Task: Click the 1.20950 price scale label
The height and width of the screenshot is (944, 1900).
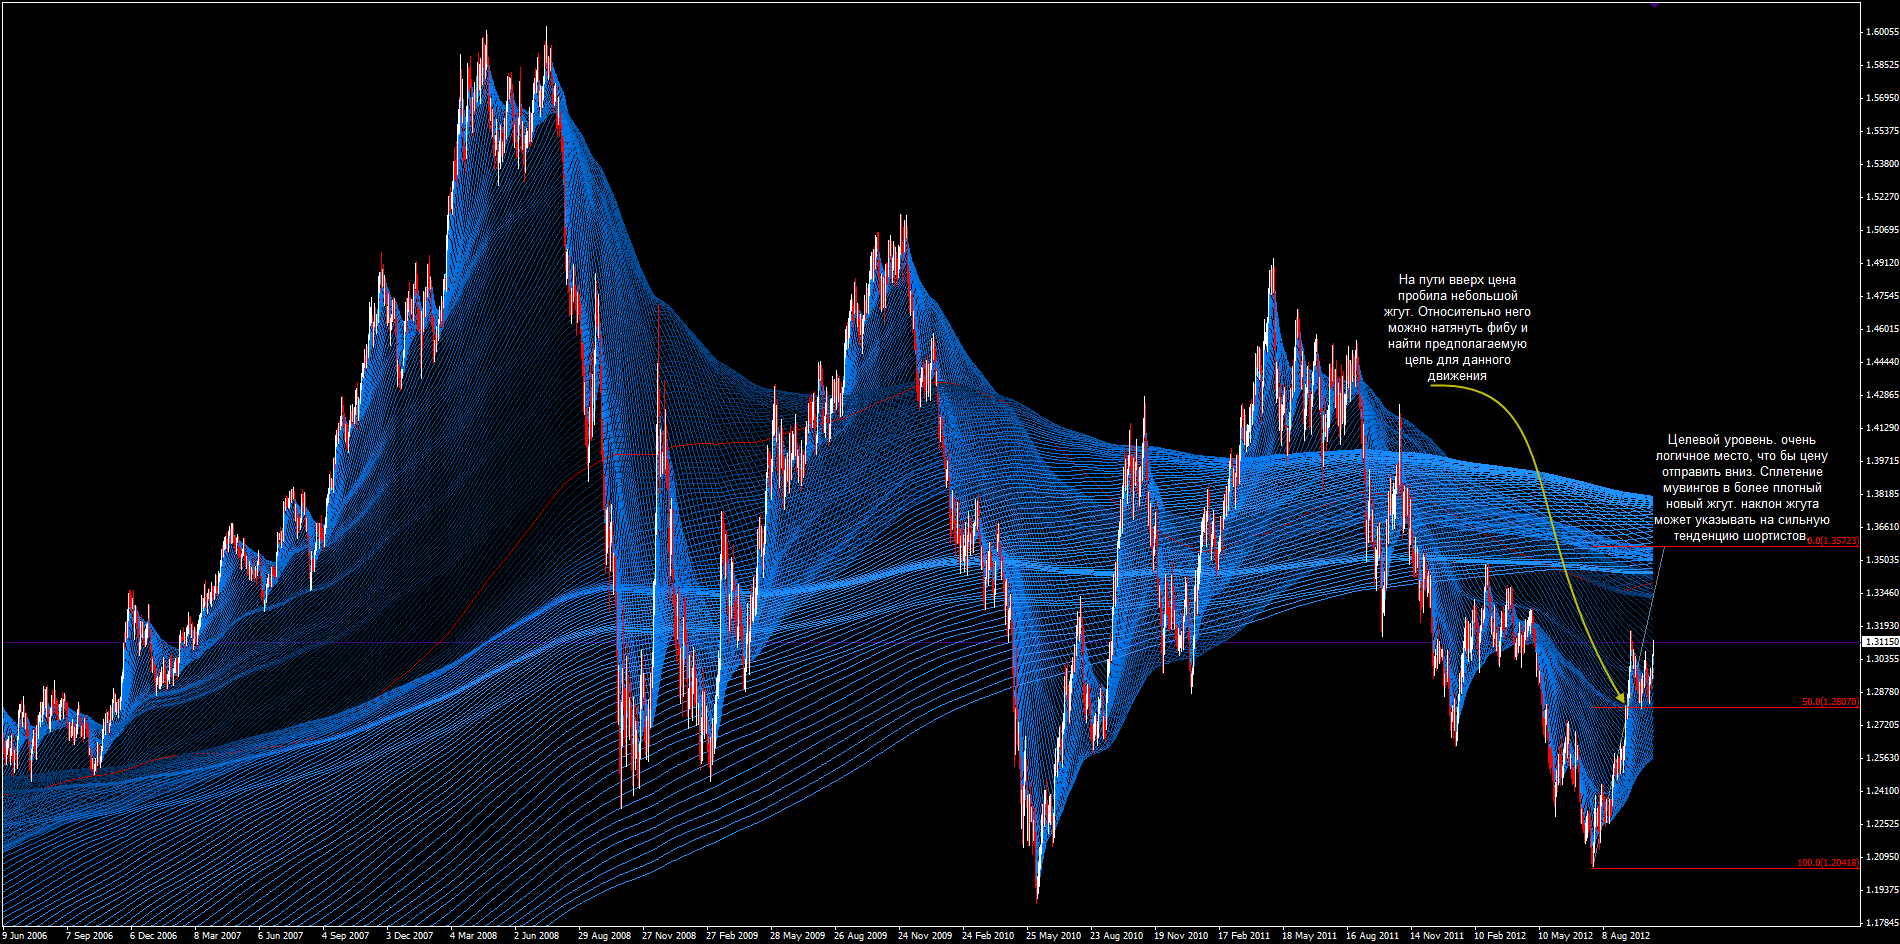Action: tap(1882, 857)
